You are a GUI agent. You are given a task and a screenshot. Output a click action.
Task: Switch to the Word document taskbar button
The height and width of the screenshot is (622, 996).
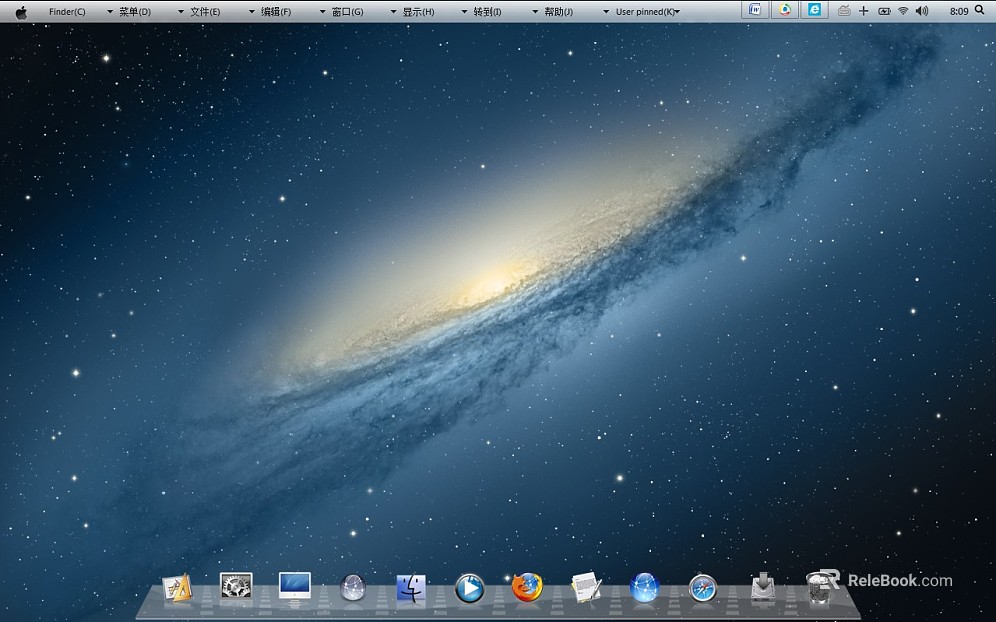755,10
